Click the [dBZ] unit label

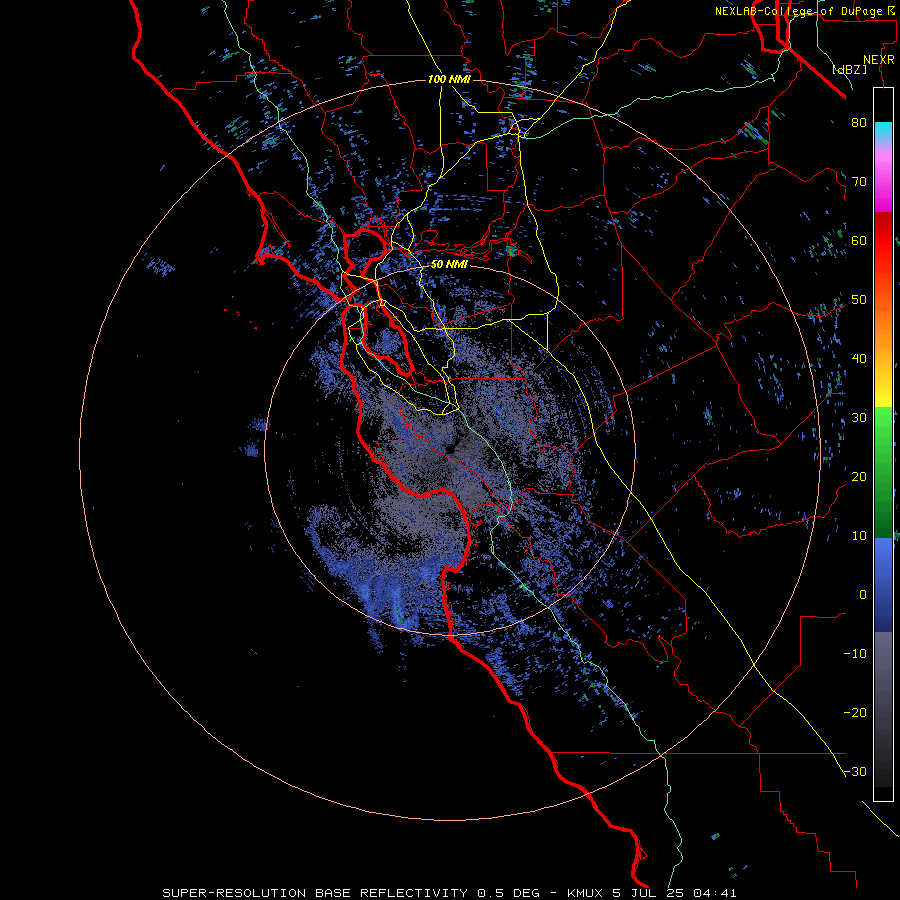click(850, 69)
